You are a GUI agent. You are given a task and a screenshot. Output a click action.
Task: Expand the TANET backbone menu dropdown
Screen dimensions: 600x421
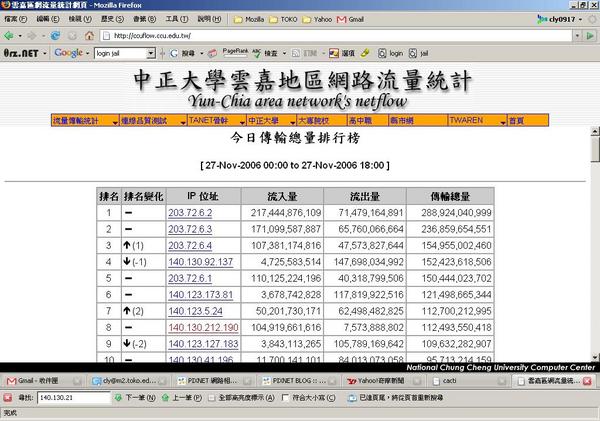tap(242, 122)
